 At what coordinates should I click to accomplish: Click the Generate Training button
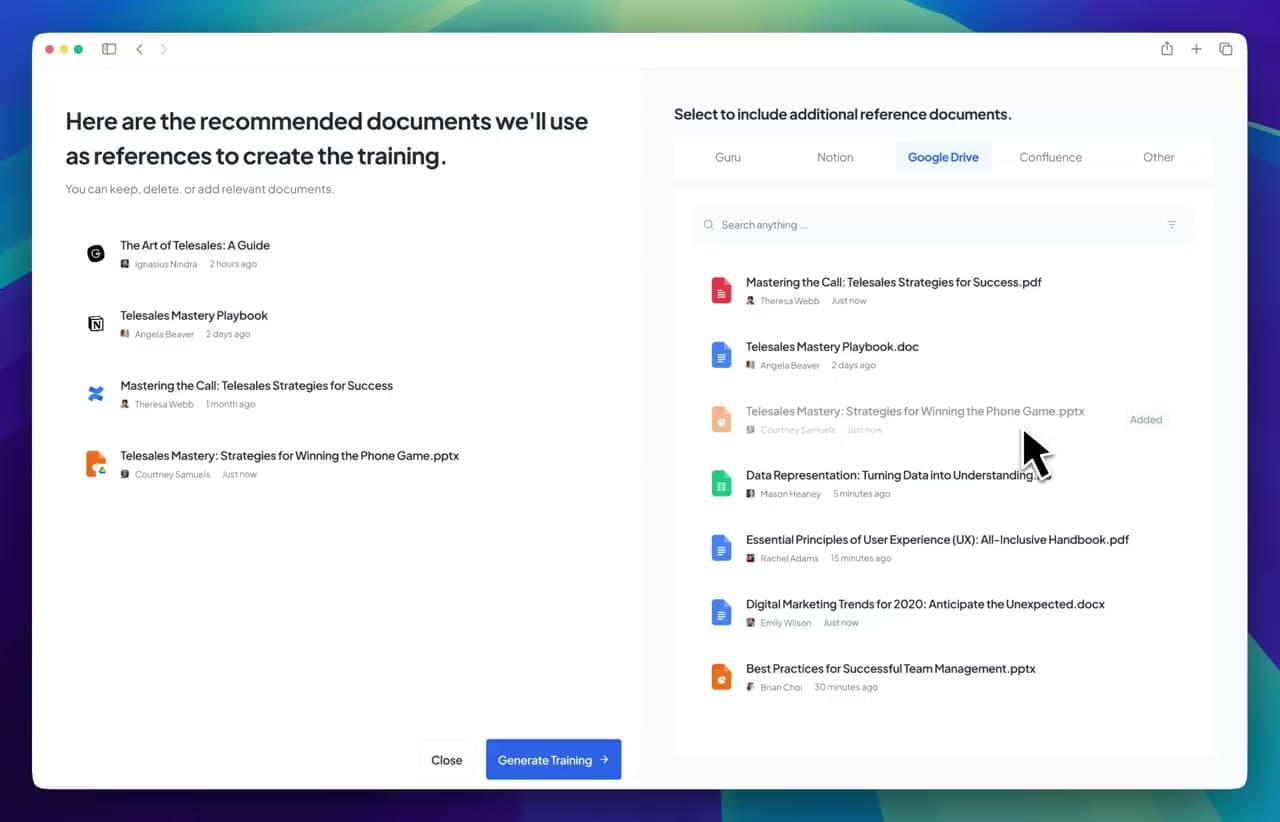tap(554, 760)
